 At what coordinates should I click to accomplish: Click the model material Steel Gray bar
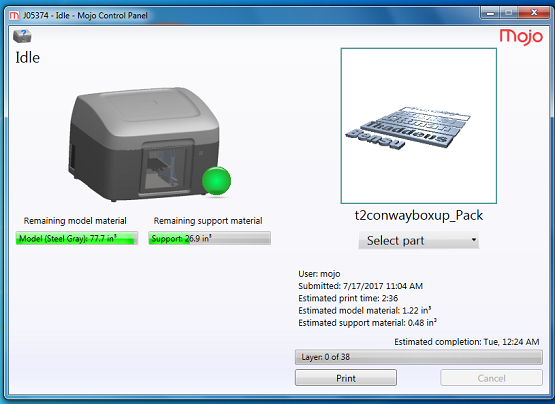(77, 238)
